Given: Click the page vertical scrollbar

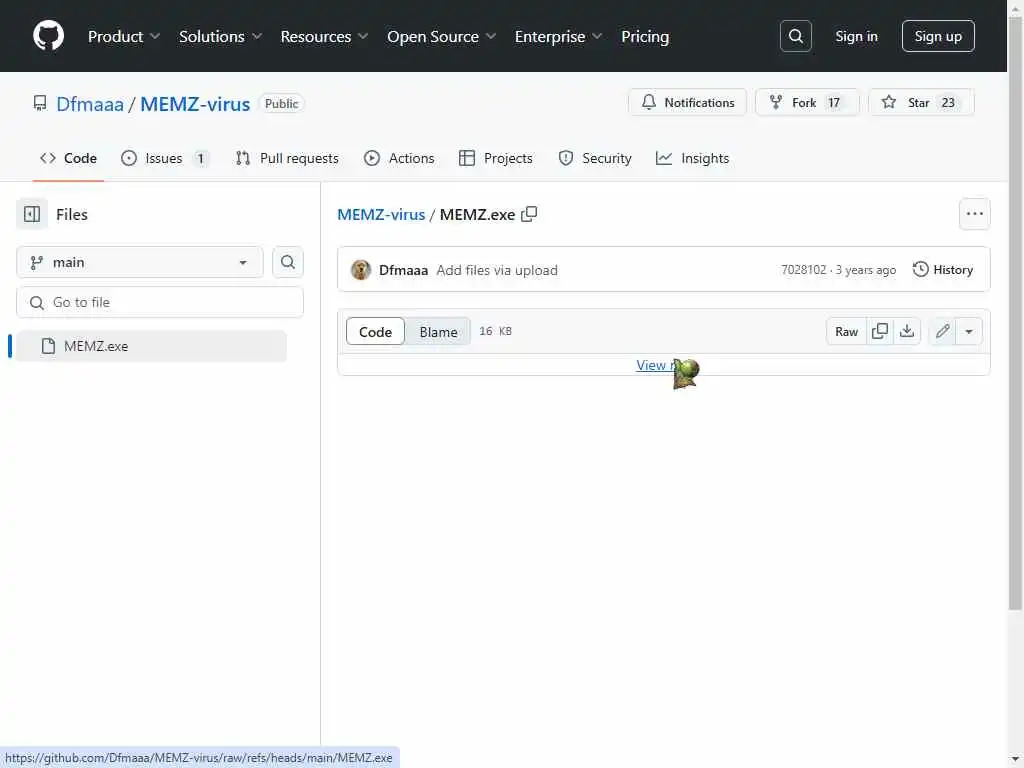Looking at the screenshot, I should click(1016, 313).
